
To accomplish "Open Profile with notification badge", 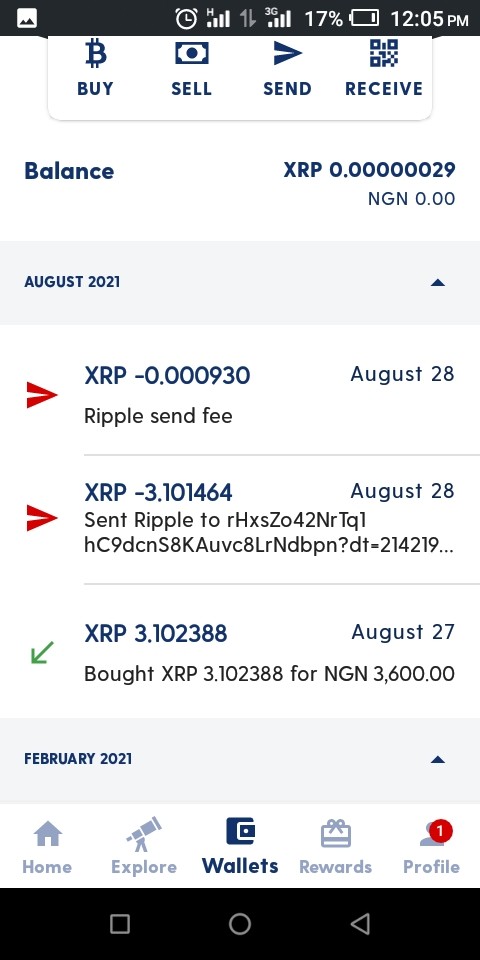I will 432,847.
